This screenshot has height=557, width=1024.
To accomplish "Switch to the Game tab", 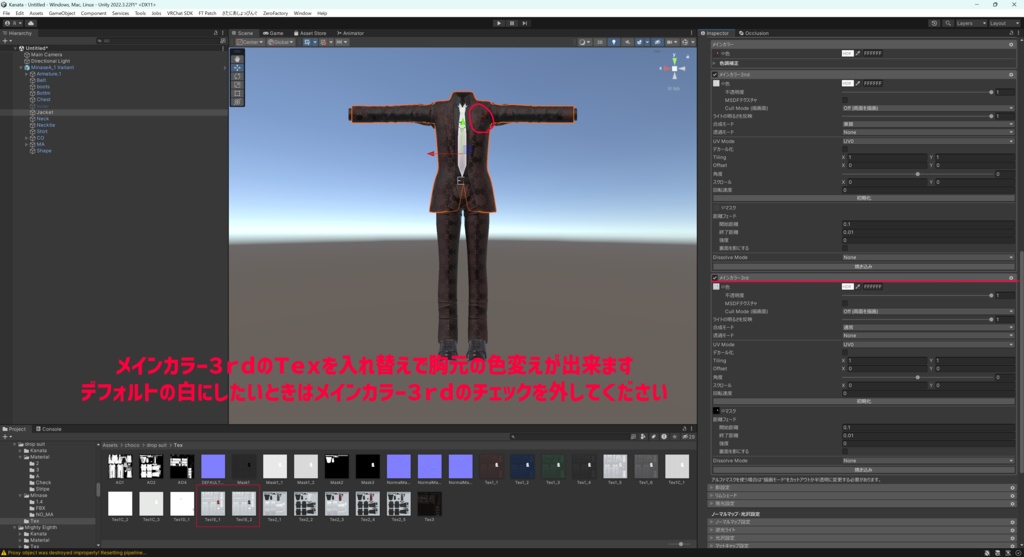I will pyautogui.click(x=273, y=33).
